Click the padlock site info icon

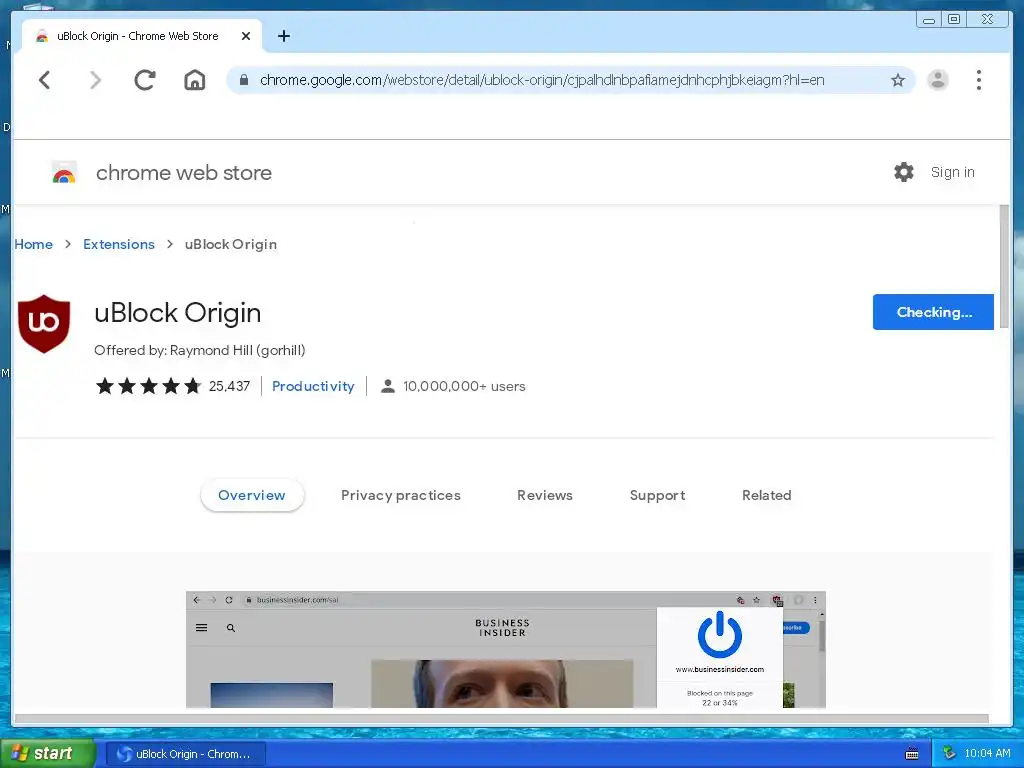(x=244, y=80)
